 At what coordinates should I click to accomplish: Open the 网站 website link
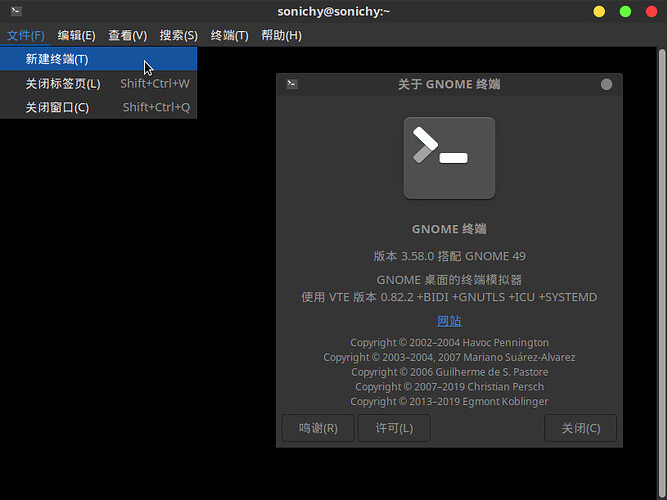(x=449, y=321)
